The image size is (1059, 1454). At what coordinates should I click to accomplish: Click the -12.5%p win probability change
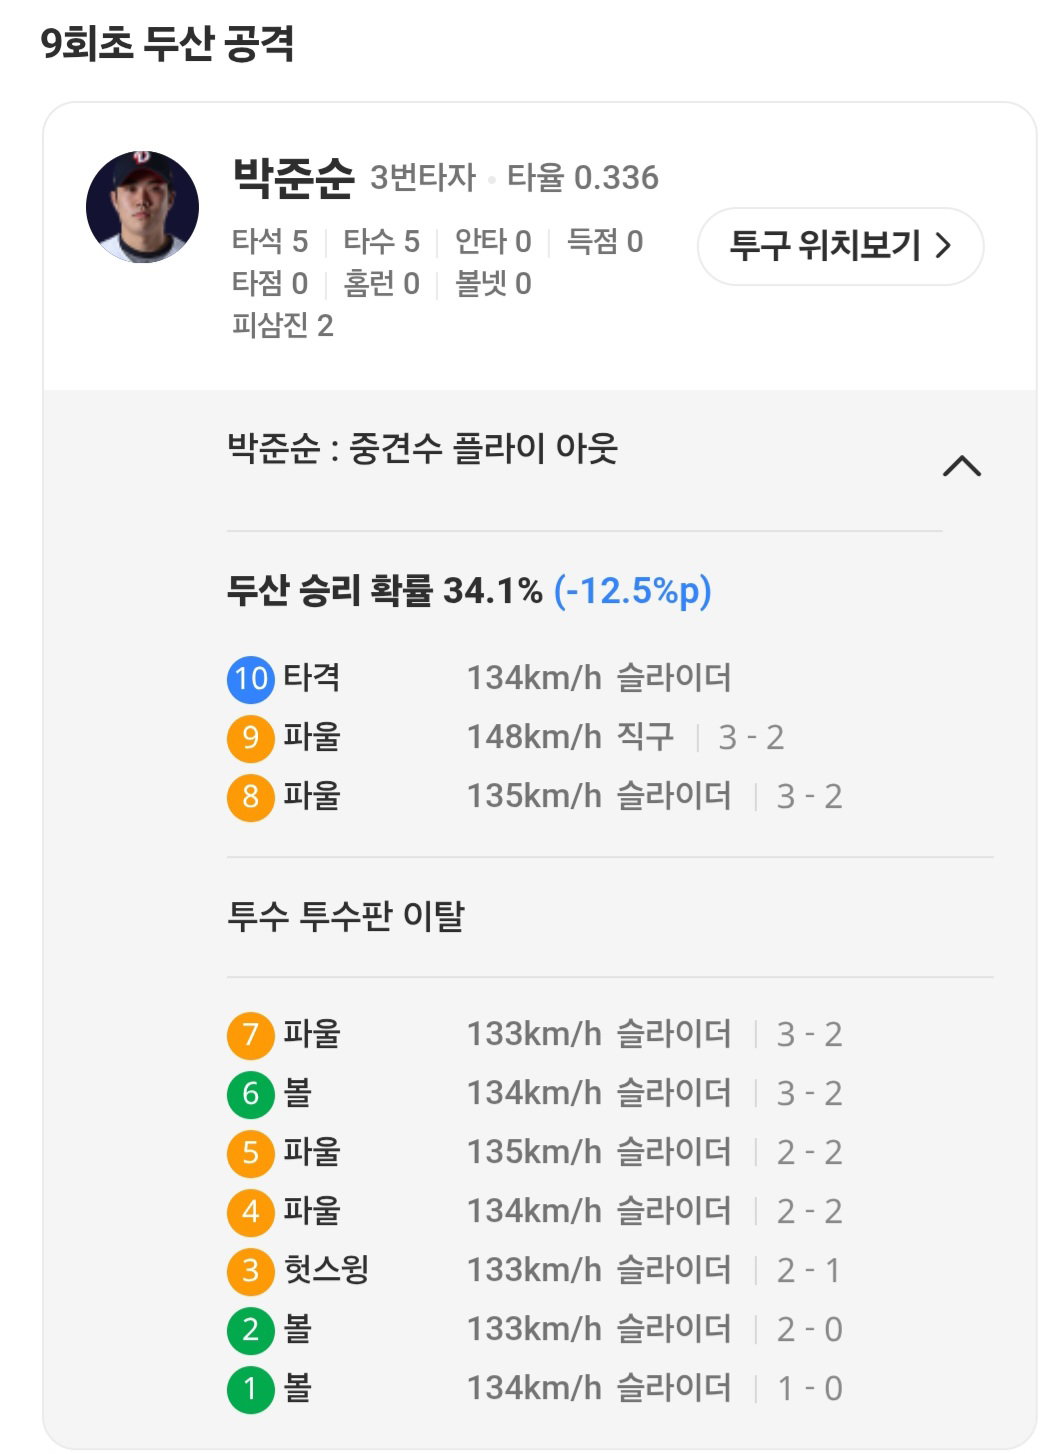pyautogui.click(x=632, y=590)
